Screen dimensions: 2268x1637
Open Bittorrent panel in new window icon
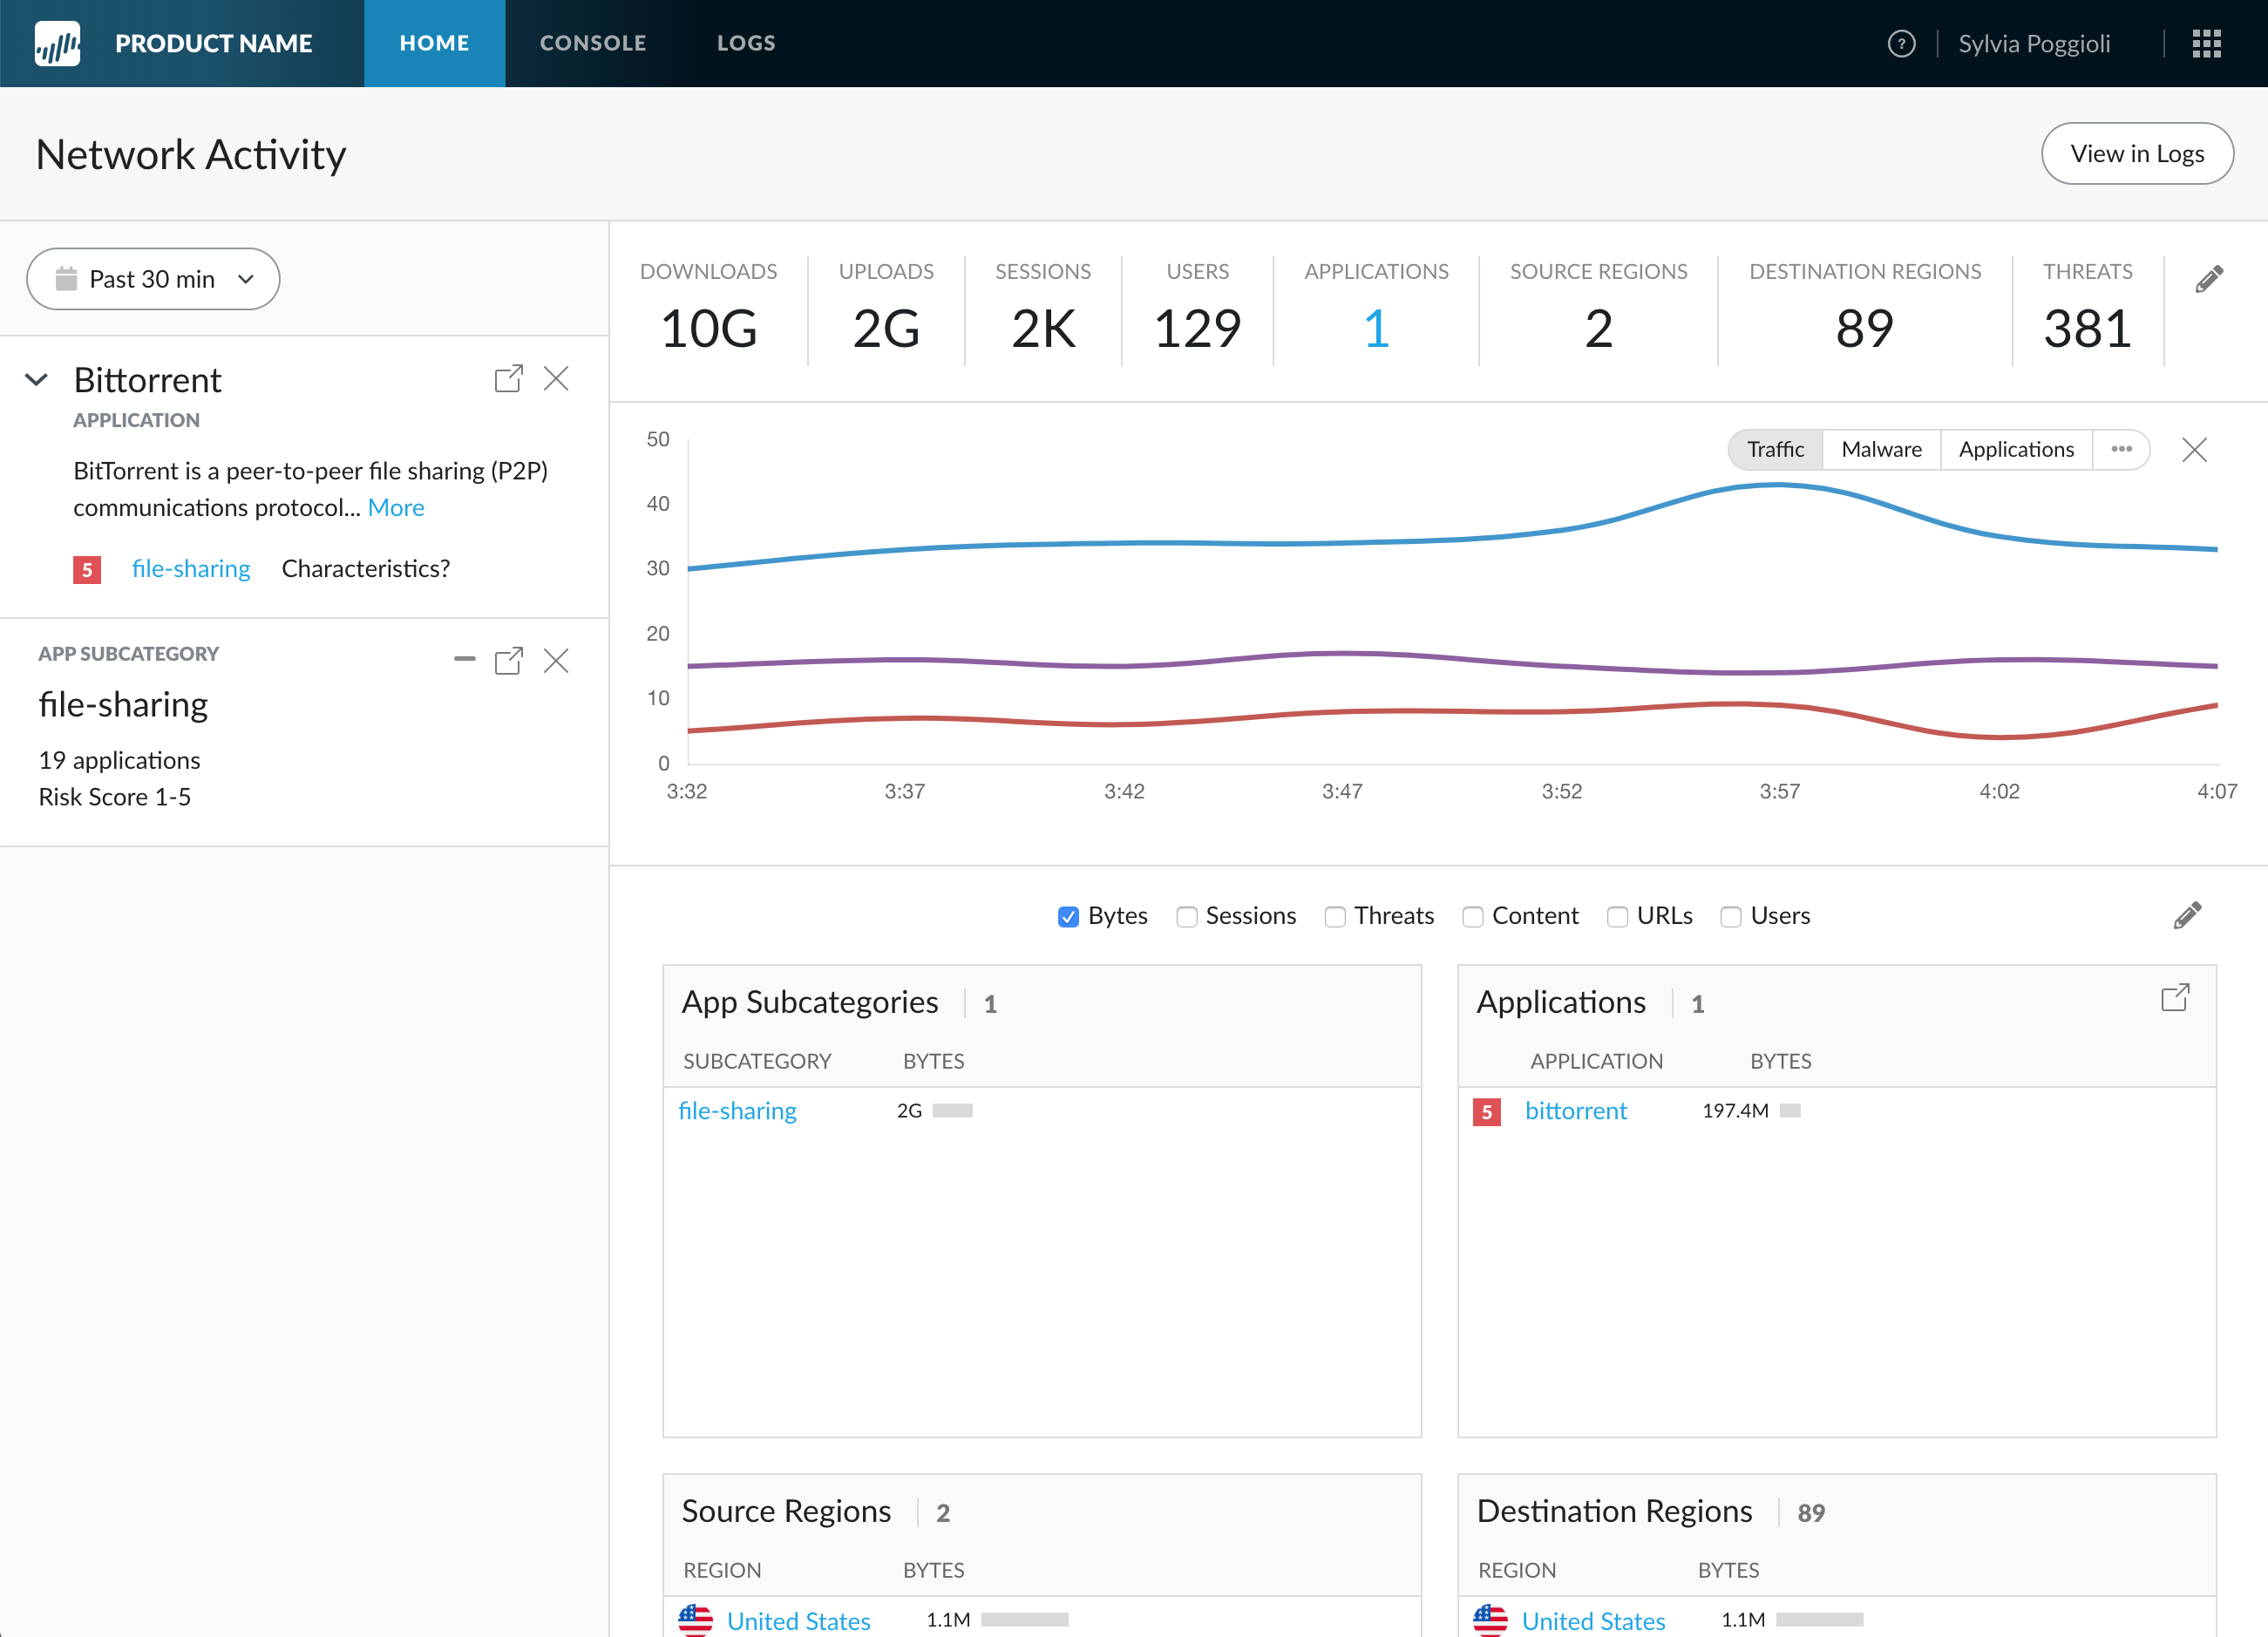point(508,379)
